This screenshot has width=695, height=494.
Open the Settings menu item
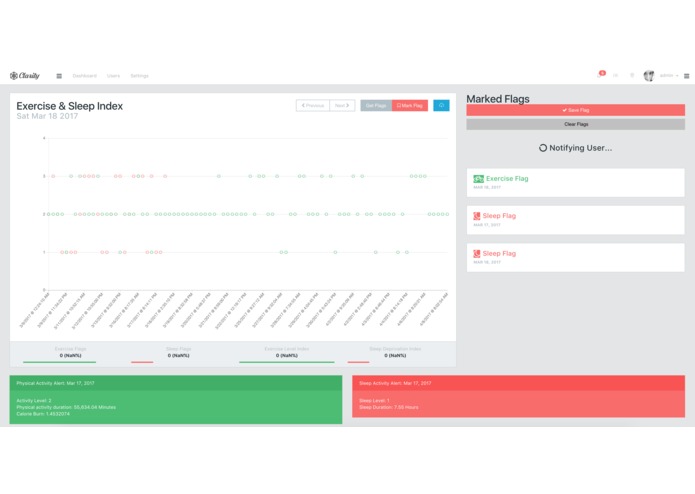click(139, 76)
